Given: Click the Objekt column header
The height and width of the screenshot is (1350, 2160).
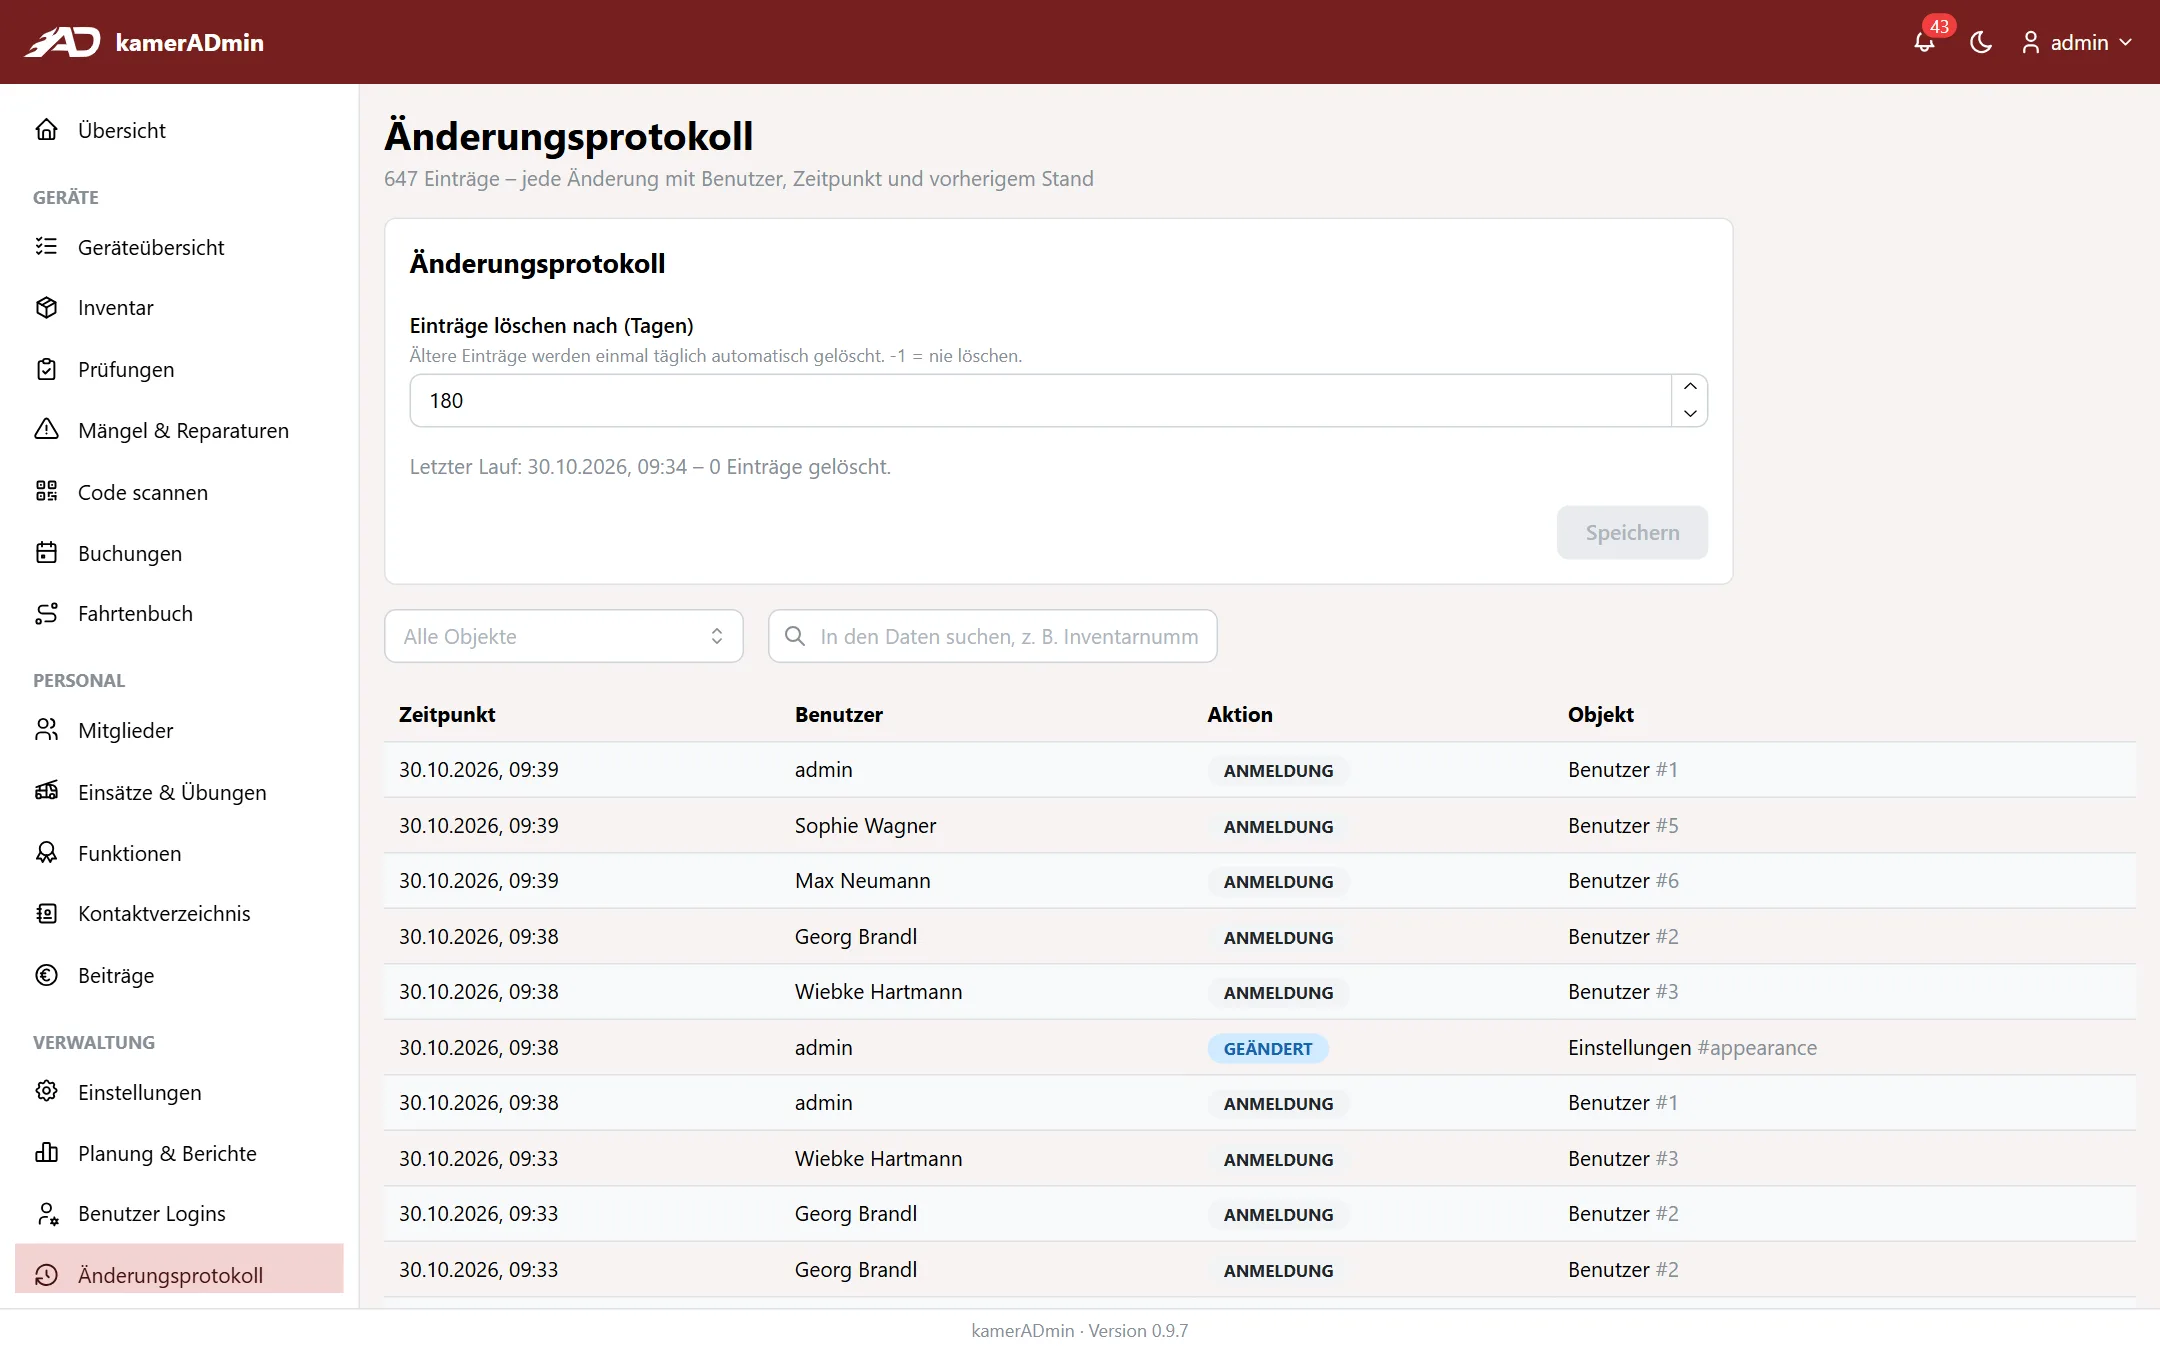Looking at the screenshot, I should 1601,714.
